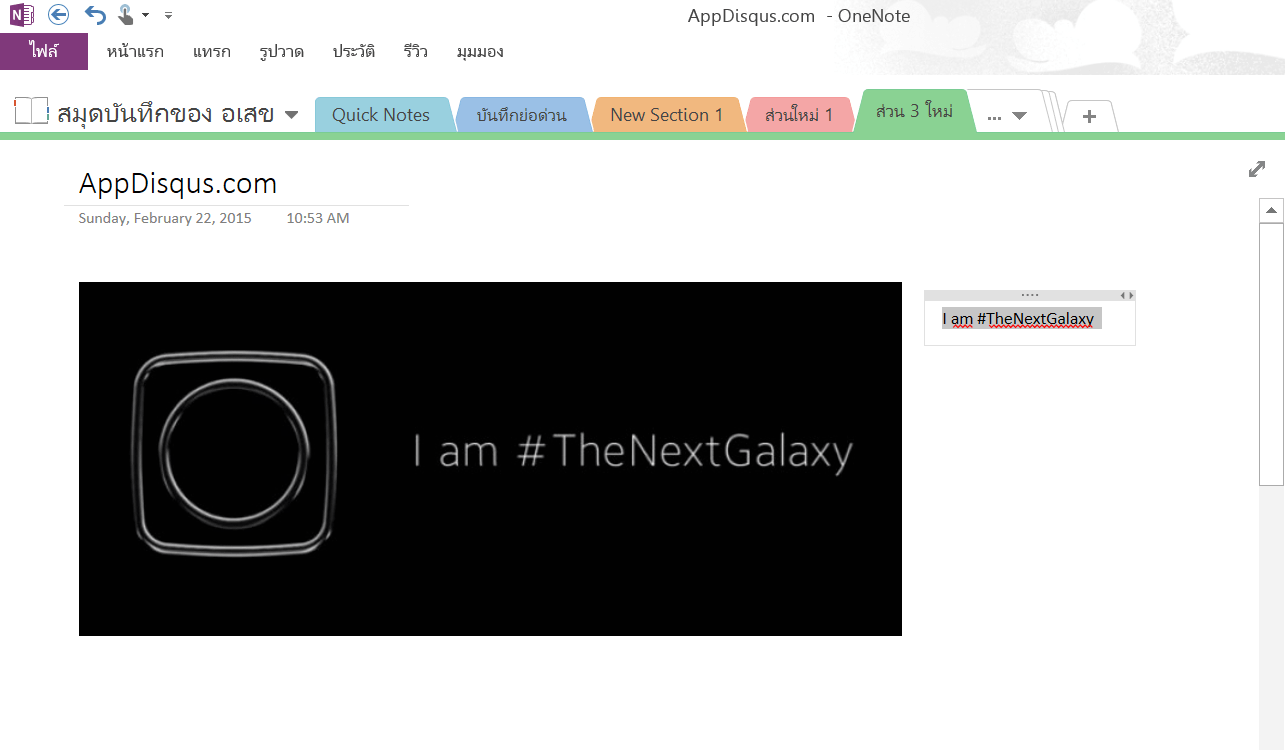Create a new section with plus tab
The width and height of the screenshot is (1285, 750).
click(1090, 116)
